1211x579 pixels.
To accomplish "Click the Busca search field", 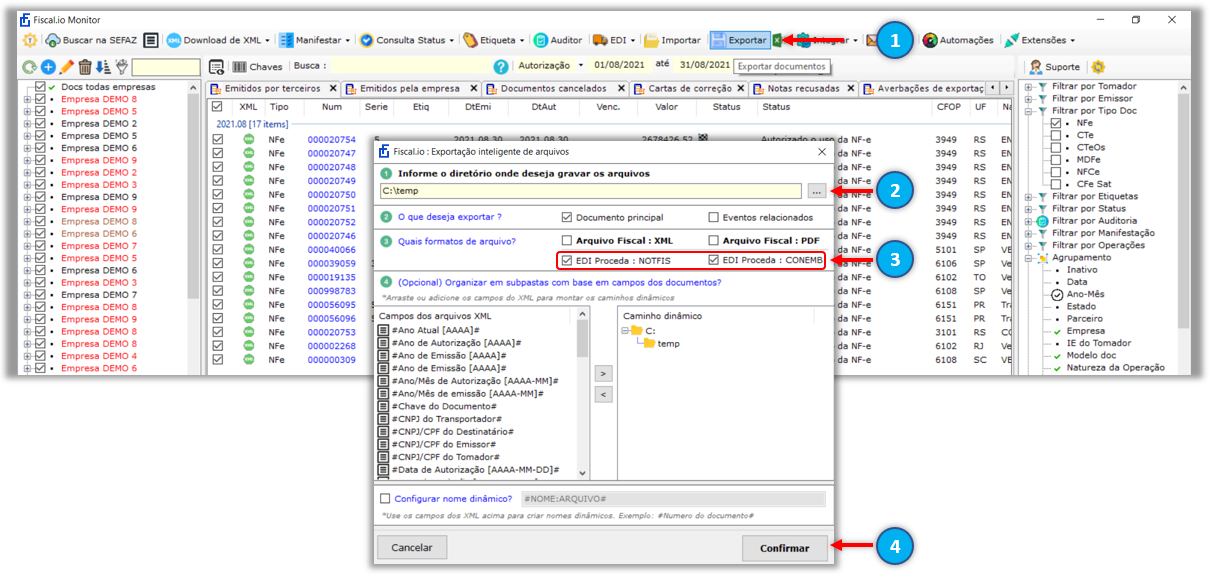I will (410, 66).
